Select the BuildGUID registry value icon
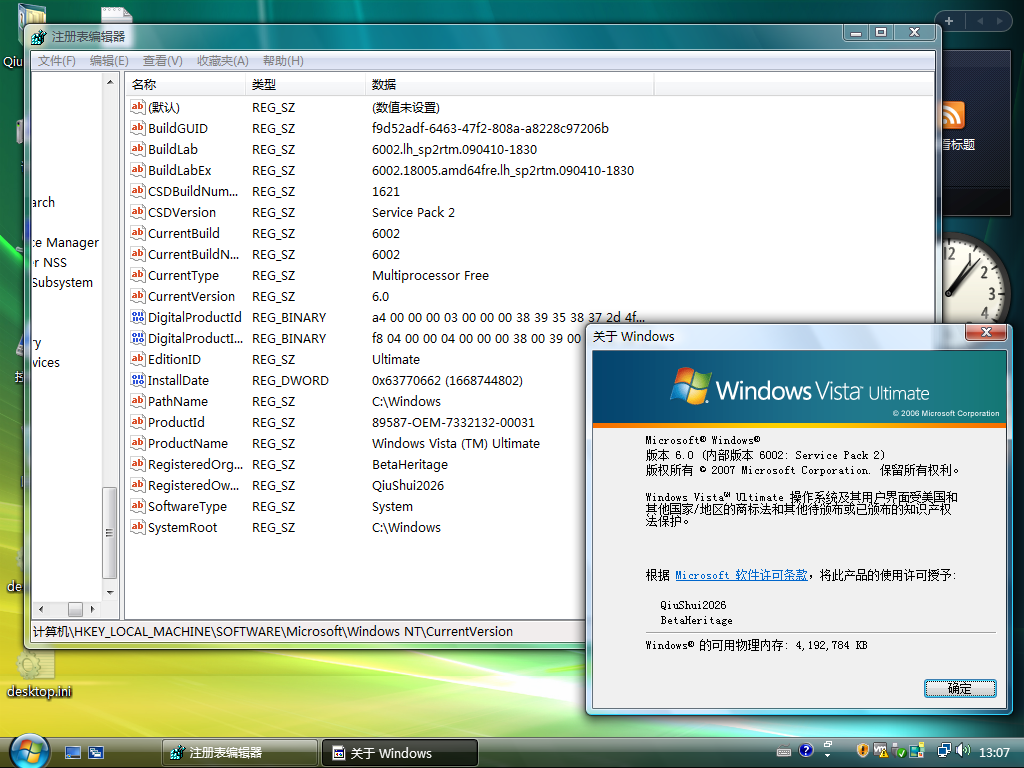 137,128
